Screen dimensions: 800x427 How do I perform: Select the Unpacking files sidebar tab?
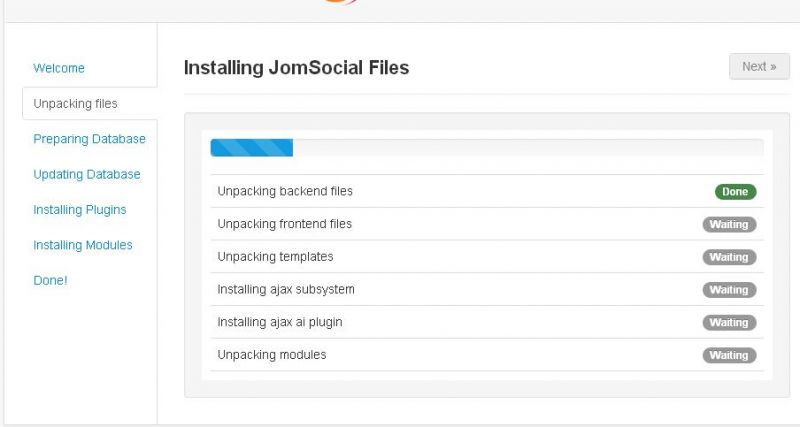point(90,104)
